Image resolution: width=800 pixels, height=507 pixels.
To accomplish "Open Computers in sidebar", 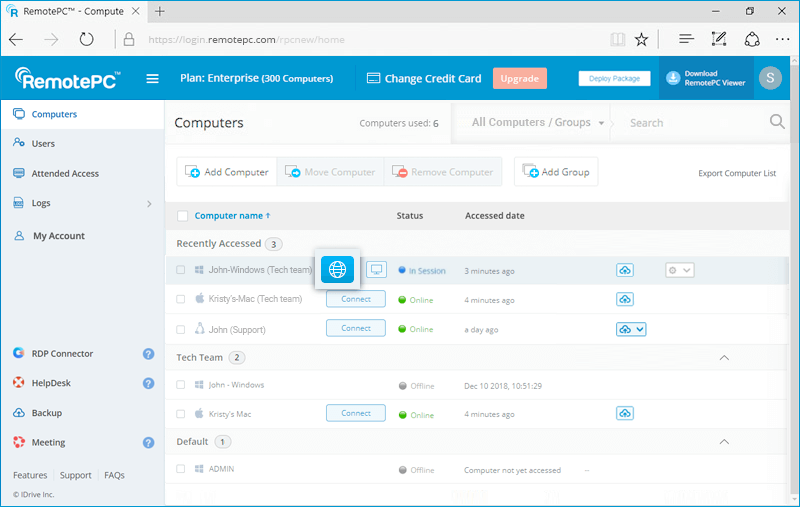I will (54, 114).
